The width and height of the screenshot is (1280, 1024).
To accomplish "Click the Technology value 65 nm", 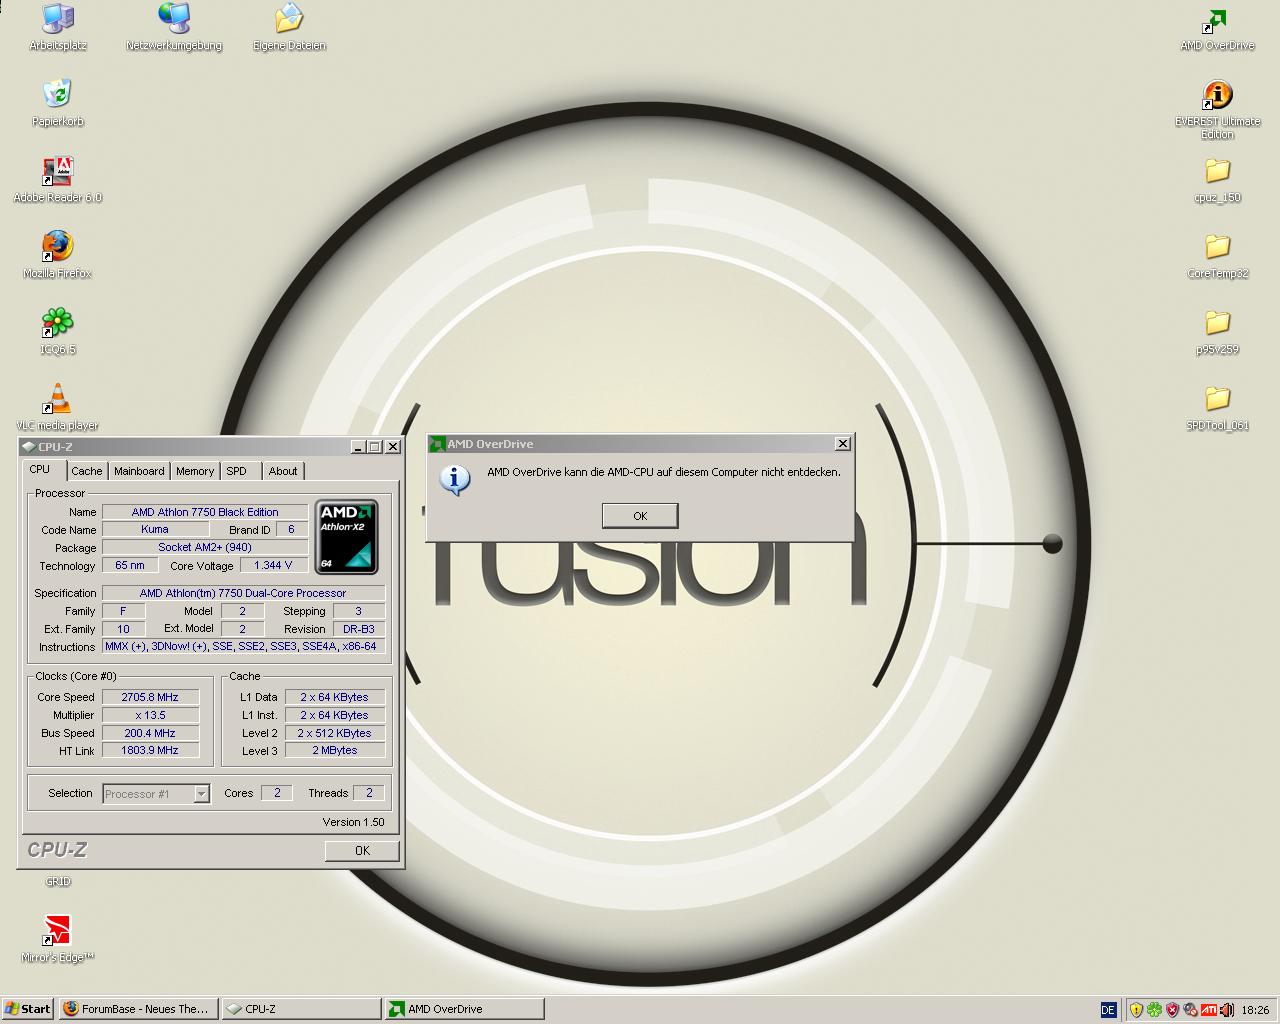I will (130, 566).
